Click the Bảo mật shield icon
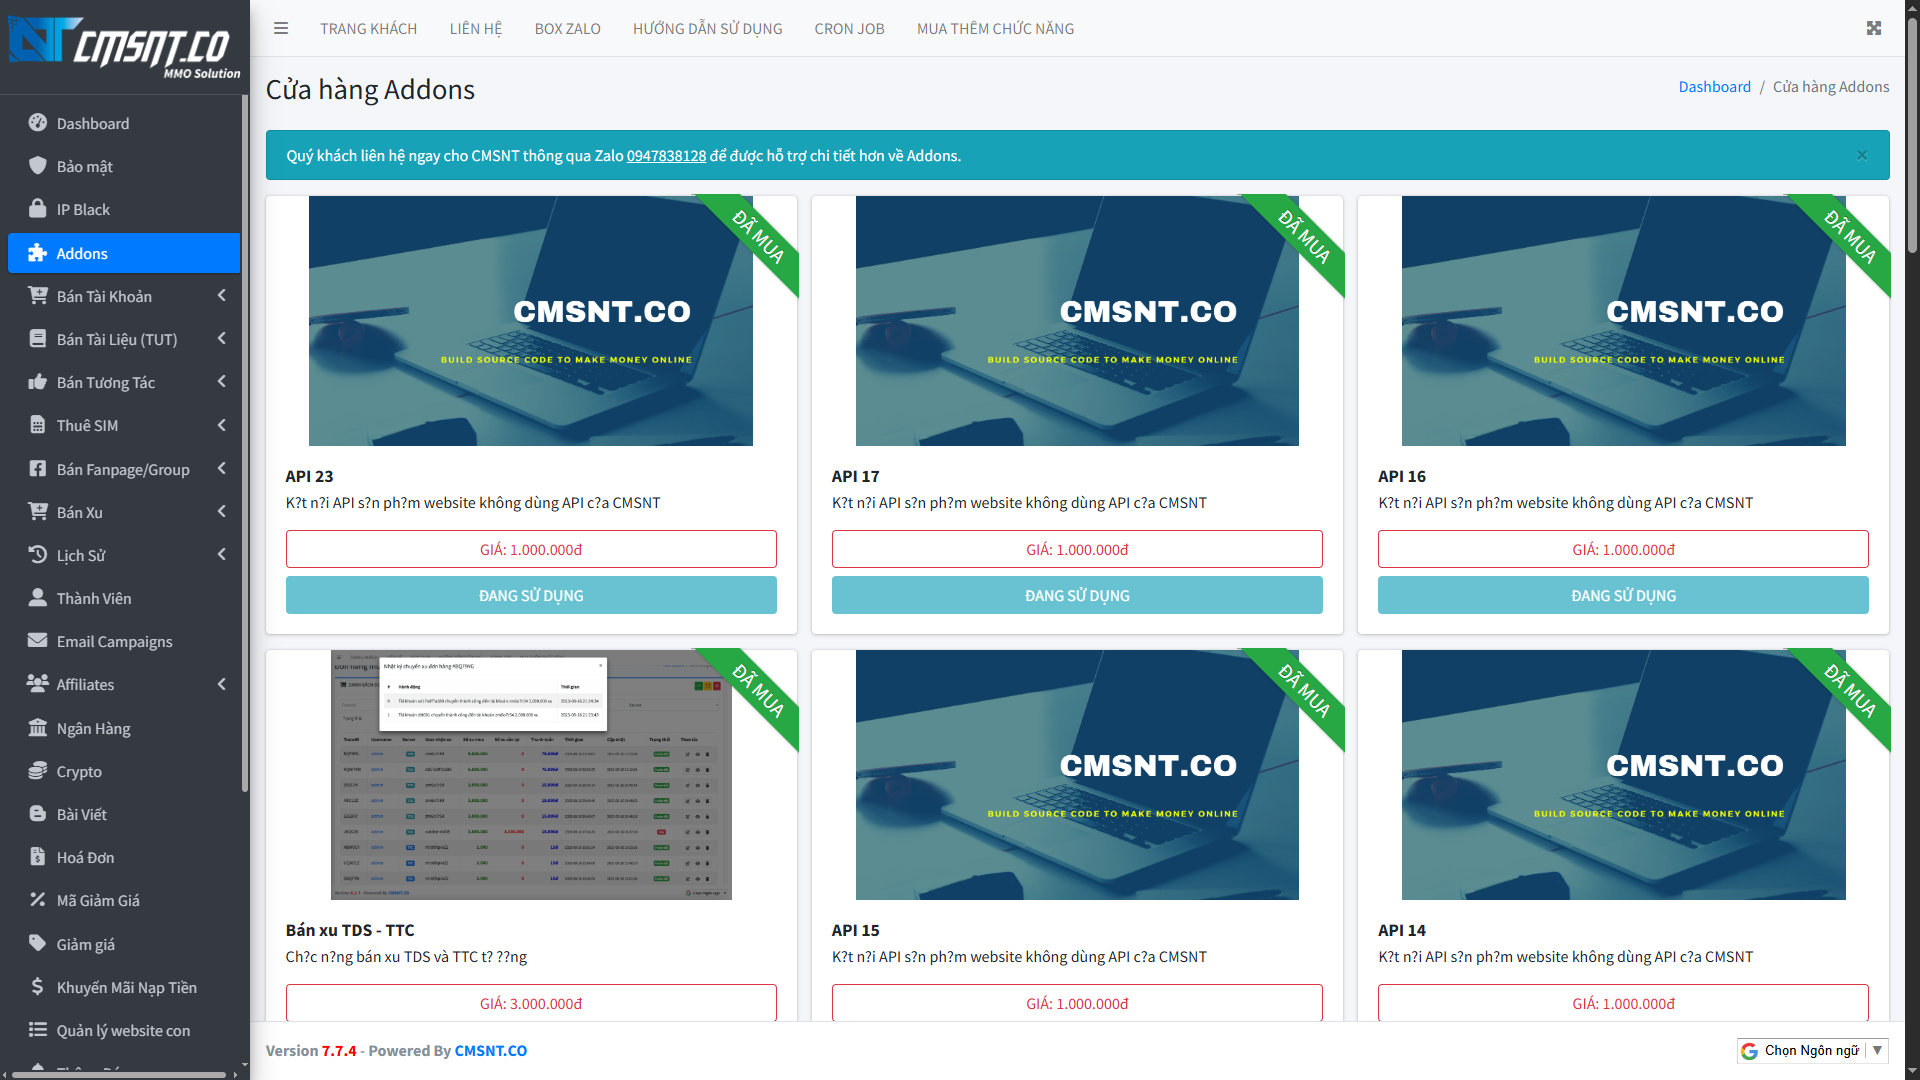Viewport: 1920px width, 1080px height. click(x=38, y=166)
